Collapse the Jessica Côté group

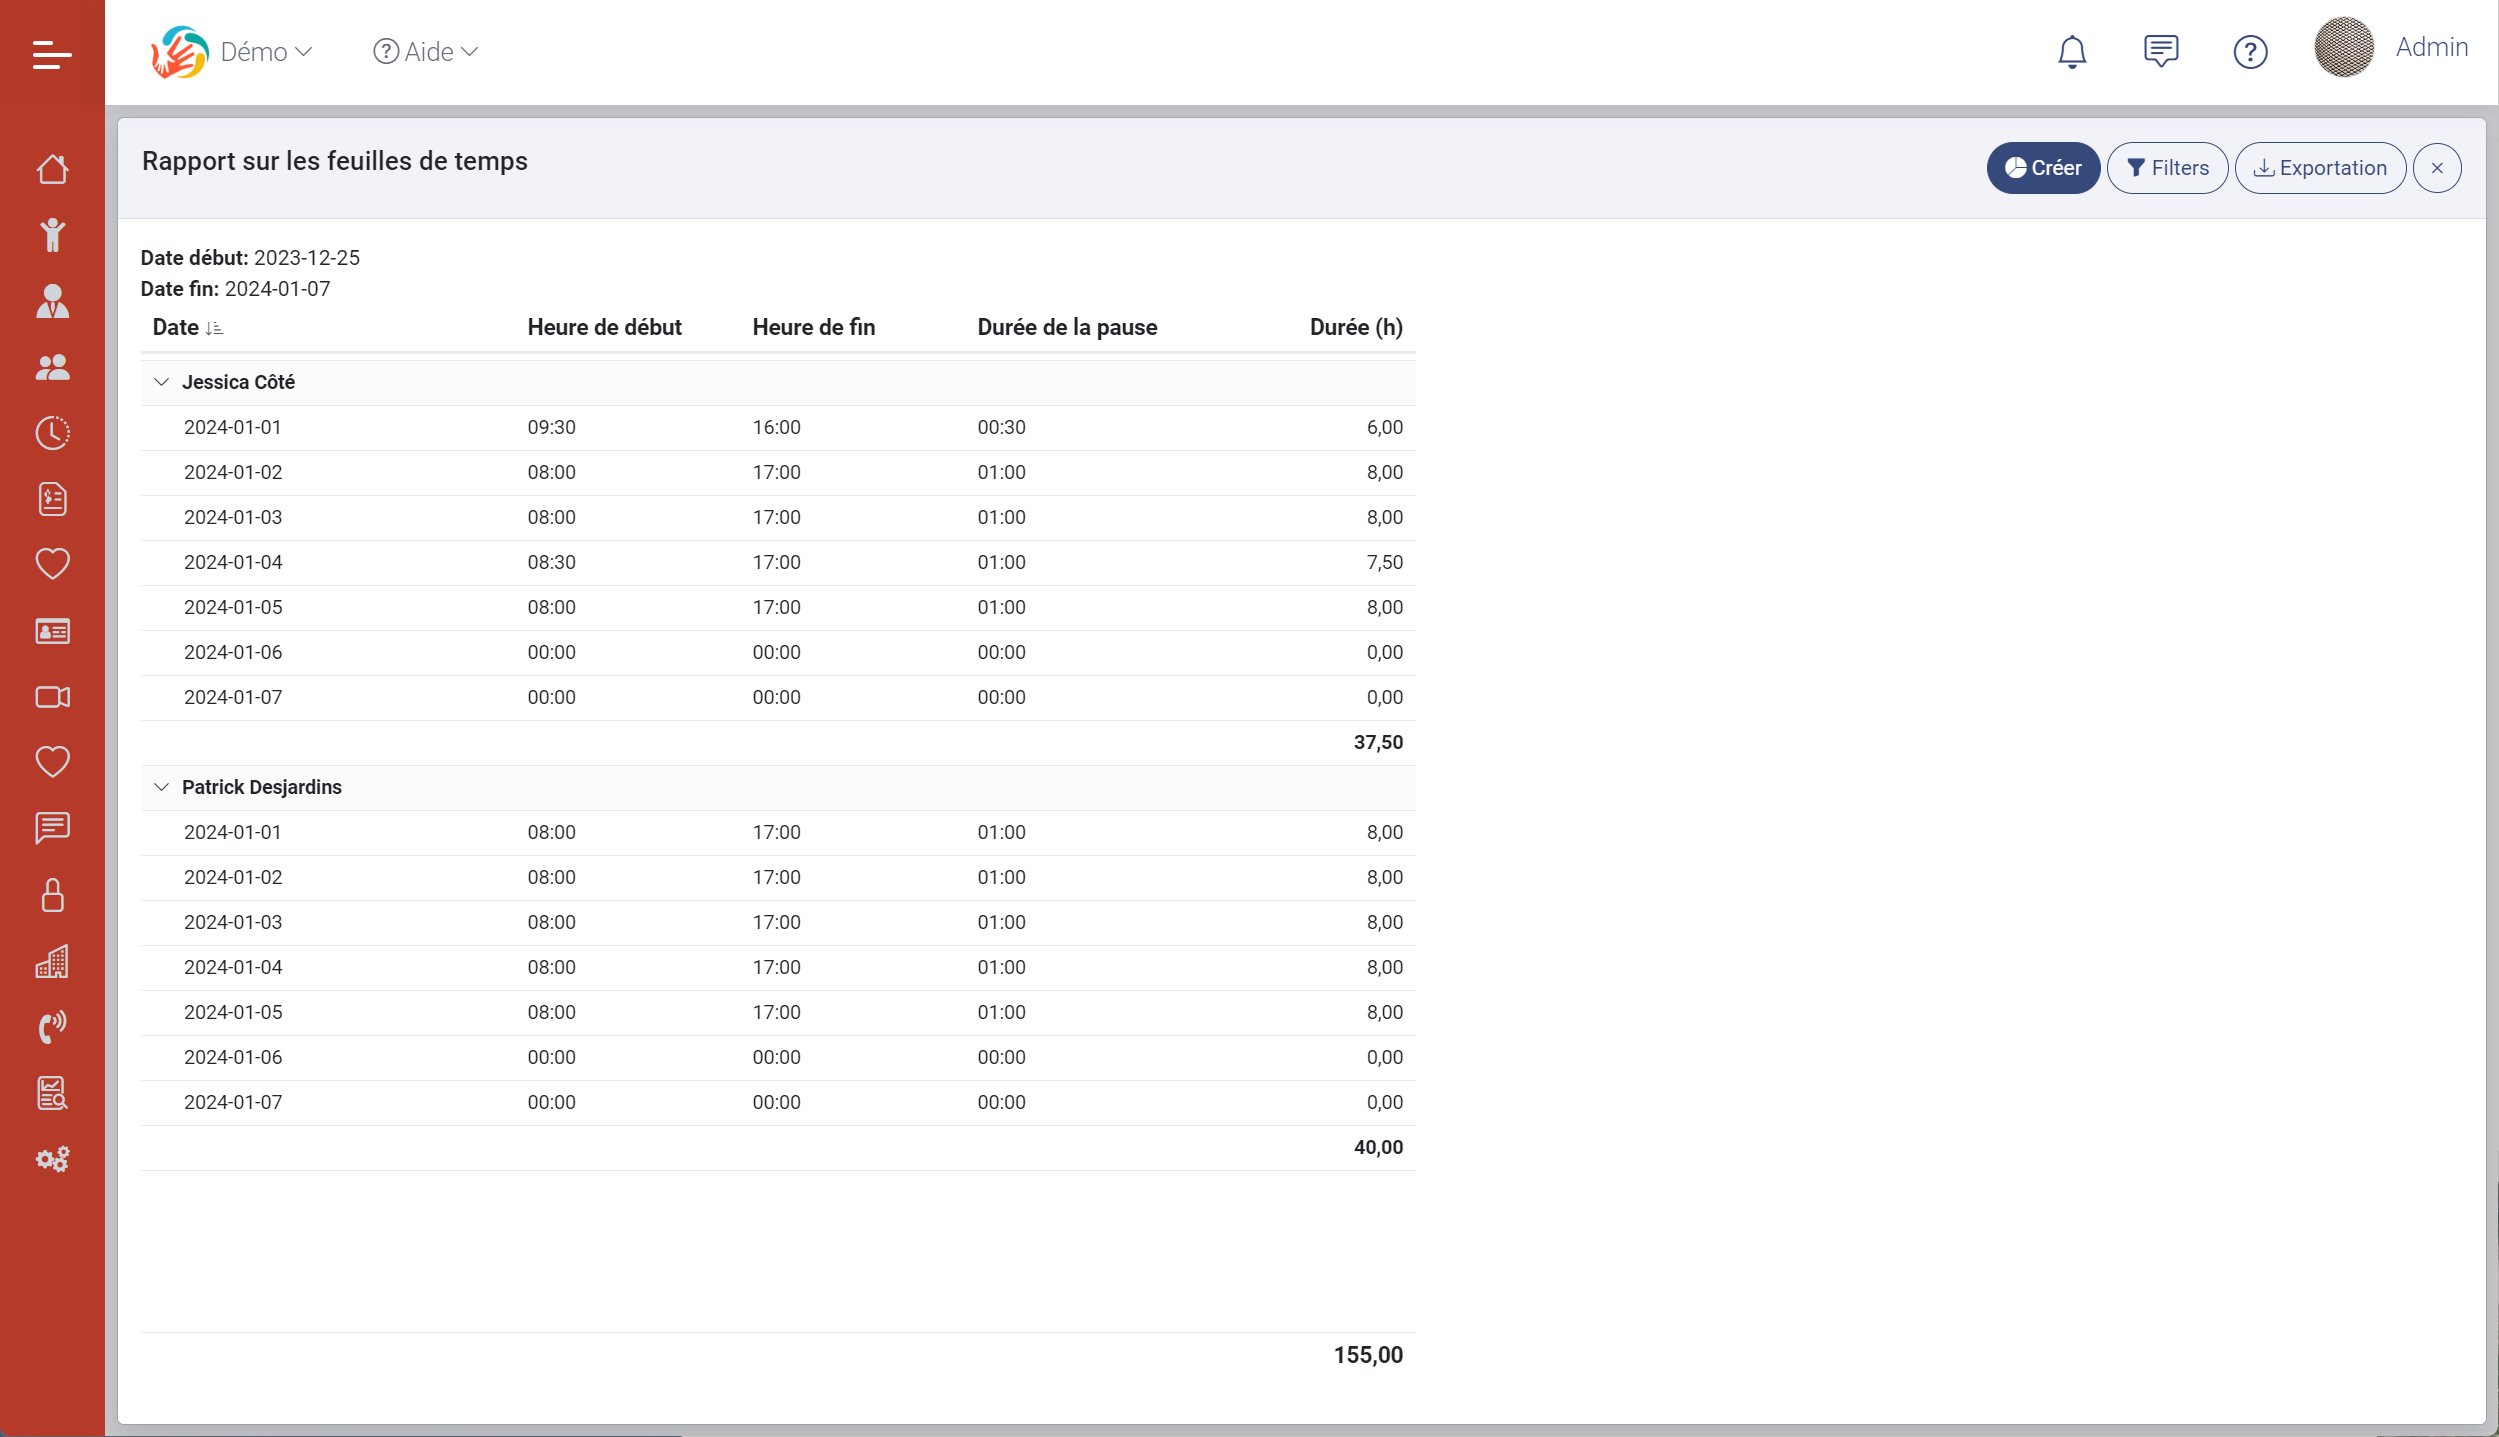[161, 382]
